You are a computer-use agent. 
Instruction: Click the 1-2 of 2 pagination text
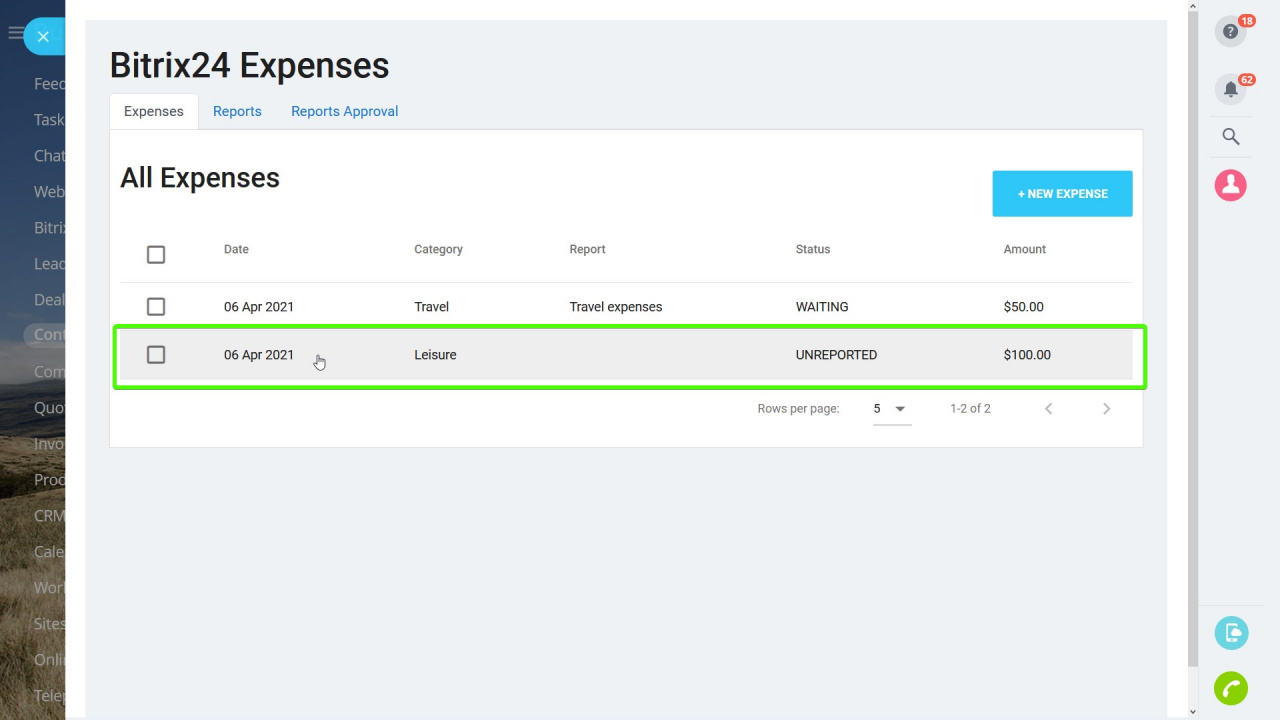(x=970, y=408)
